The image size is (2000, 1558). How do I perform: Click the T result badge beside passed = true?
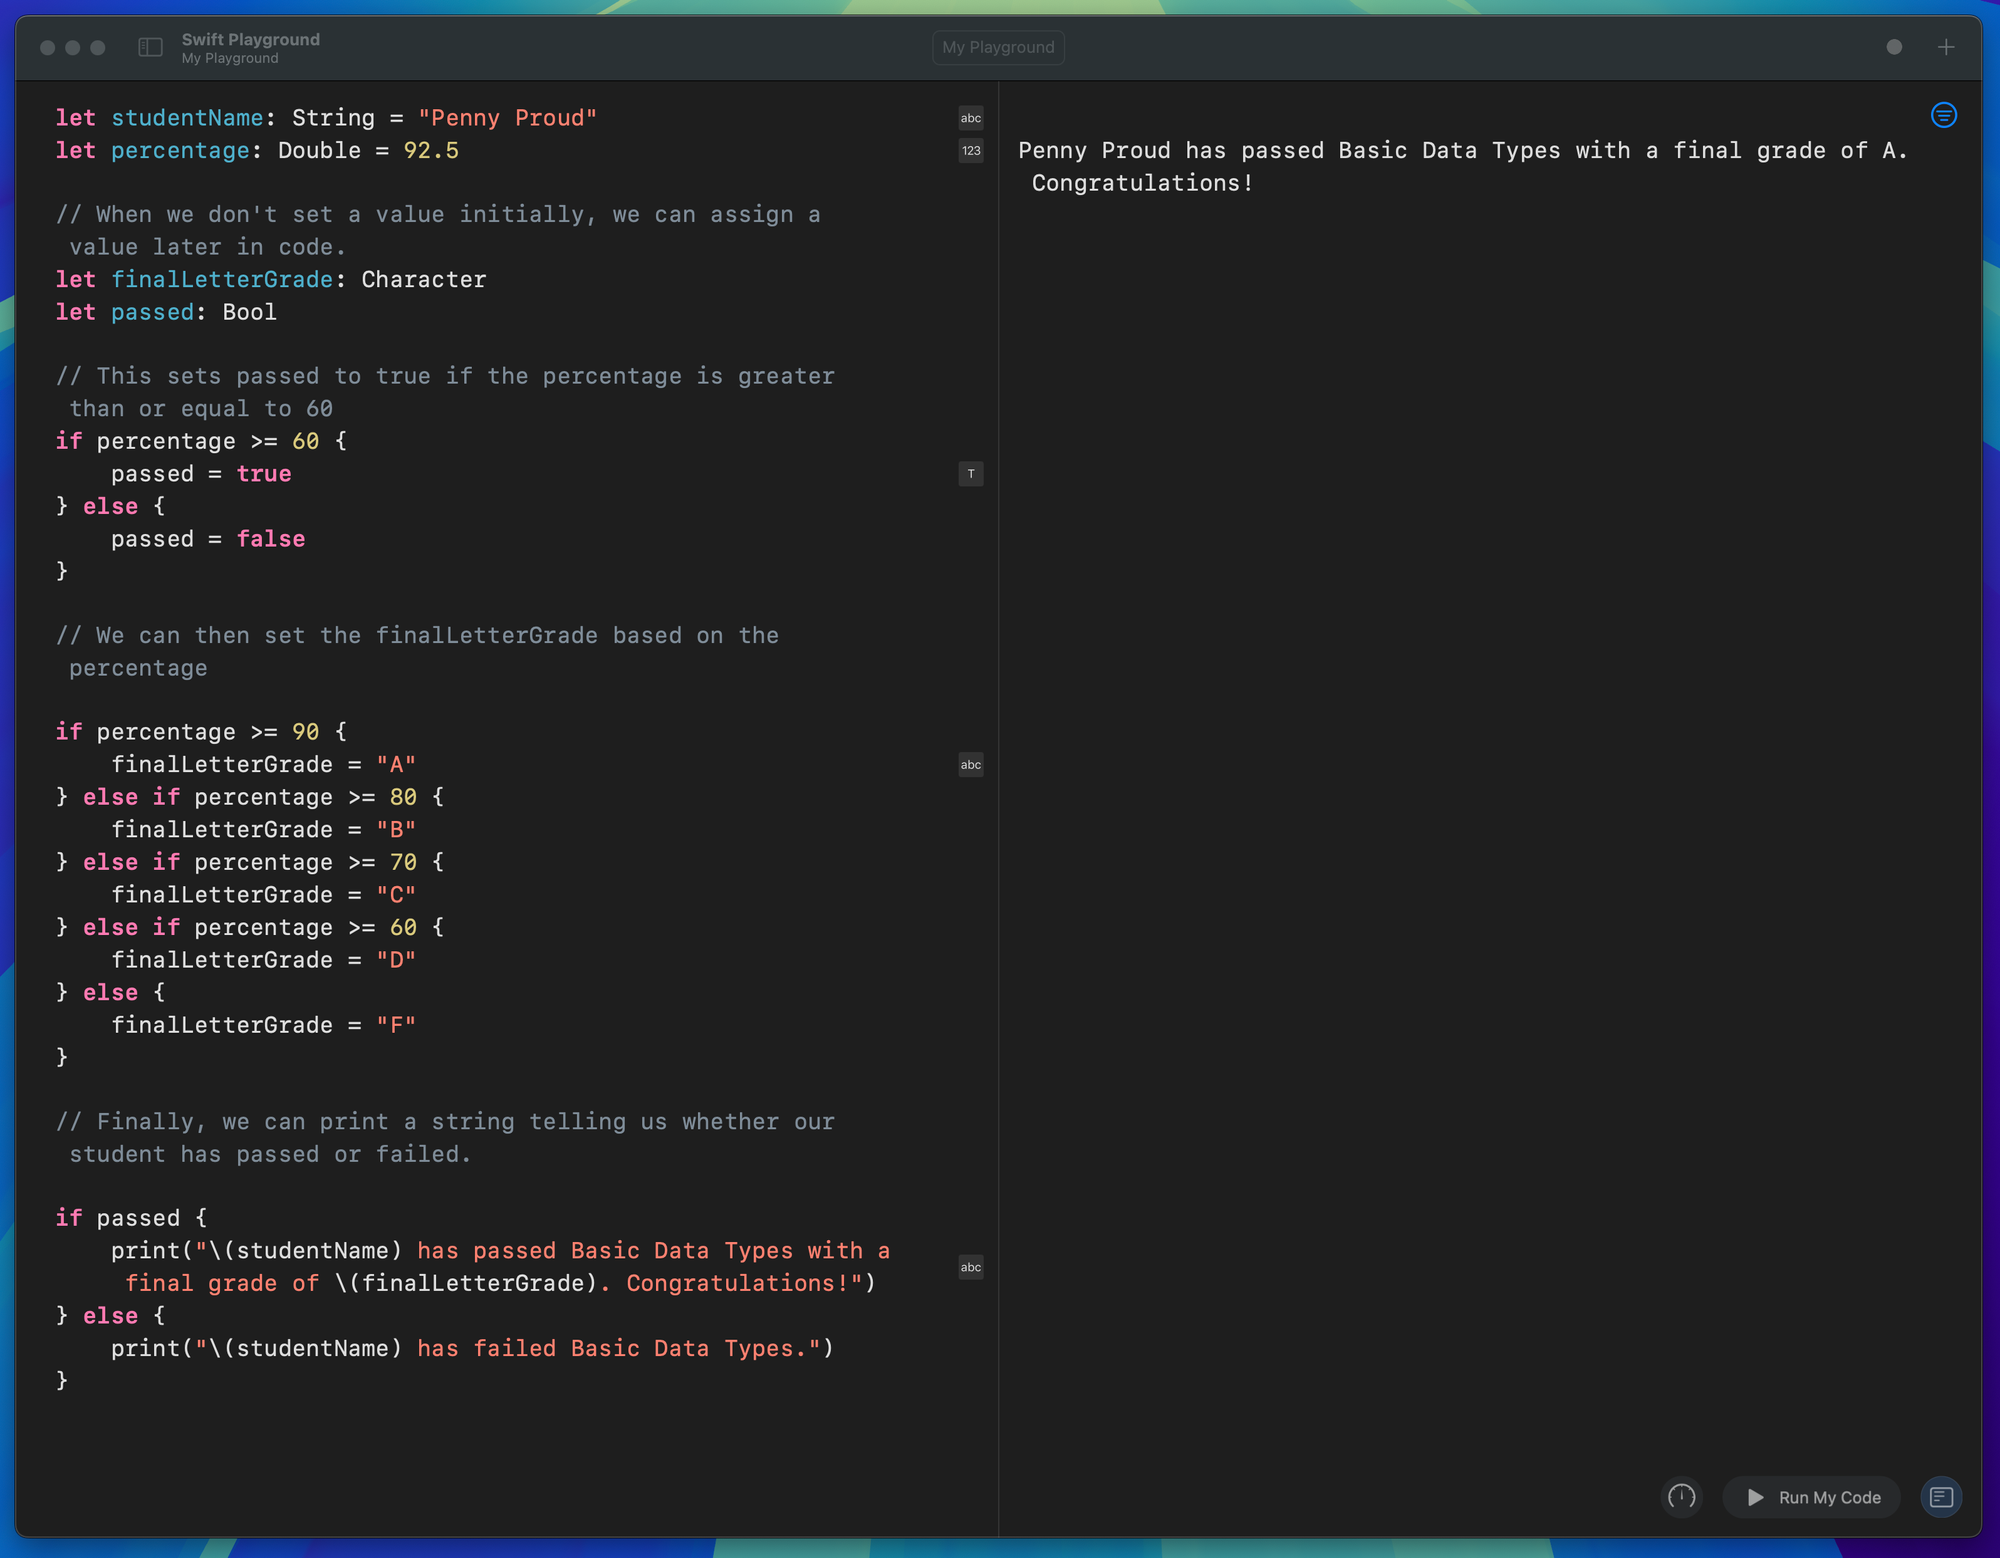[970, 474]
